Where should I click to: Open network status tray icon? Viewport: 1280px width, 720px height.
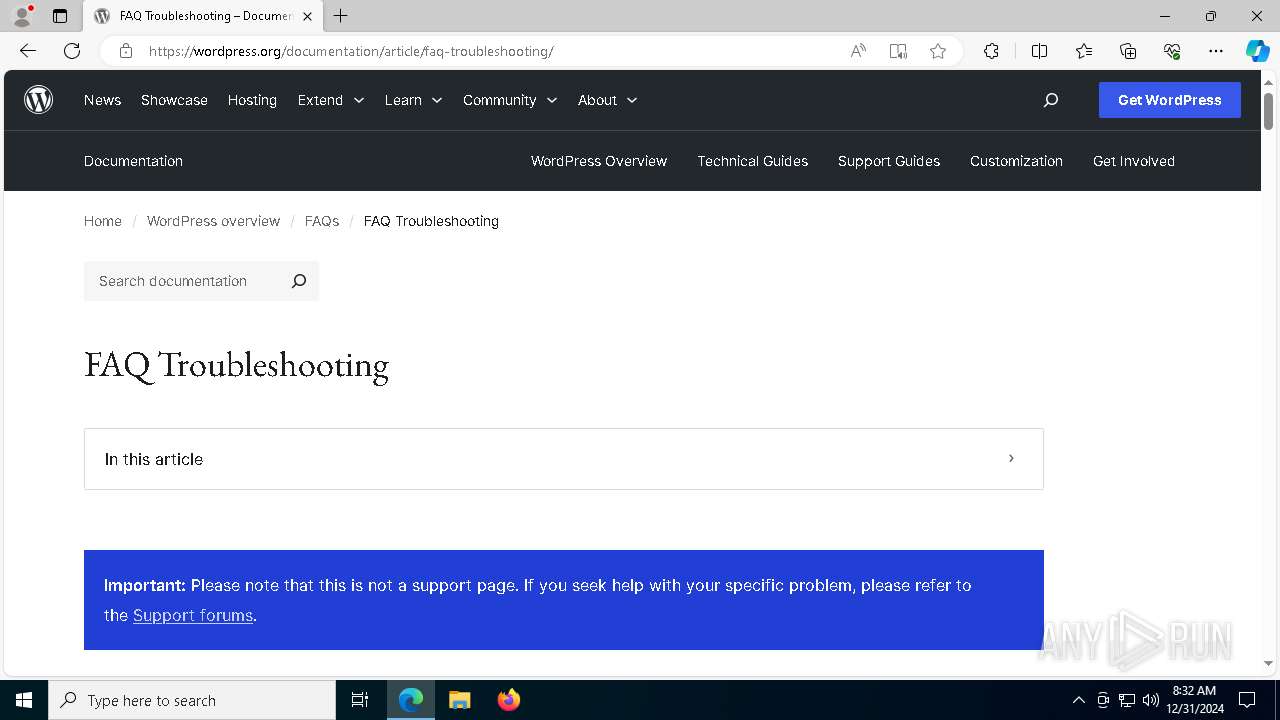(1127, 700)
